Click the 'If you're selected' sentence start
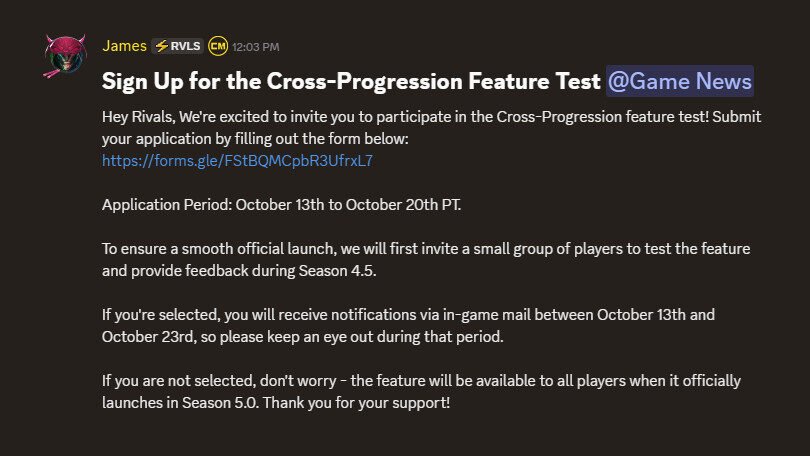 (x=161, y=314)
